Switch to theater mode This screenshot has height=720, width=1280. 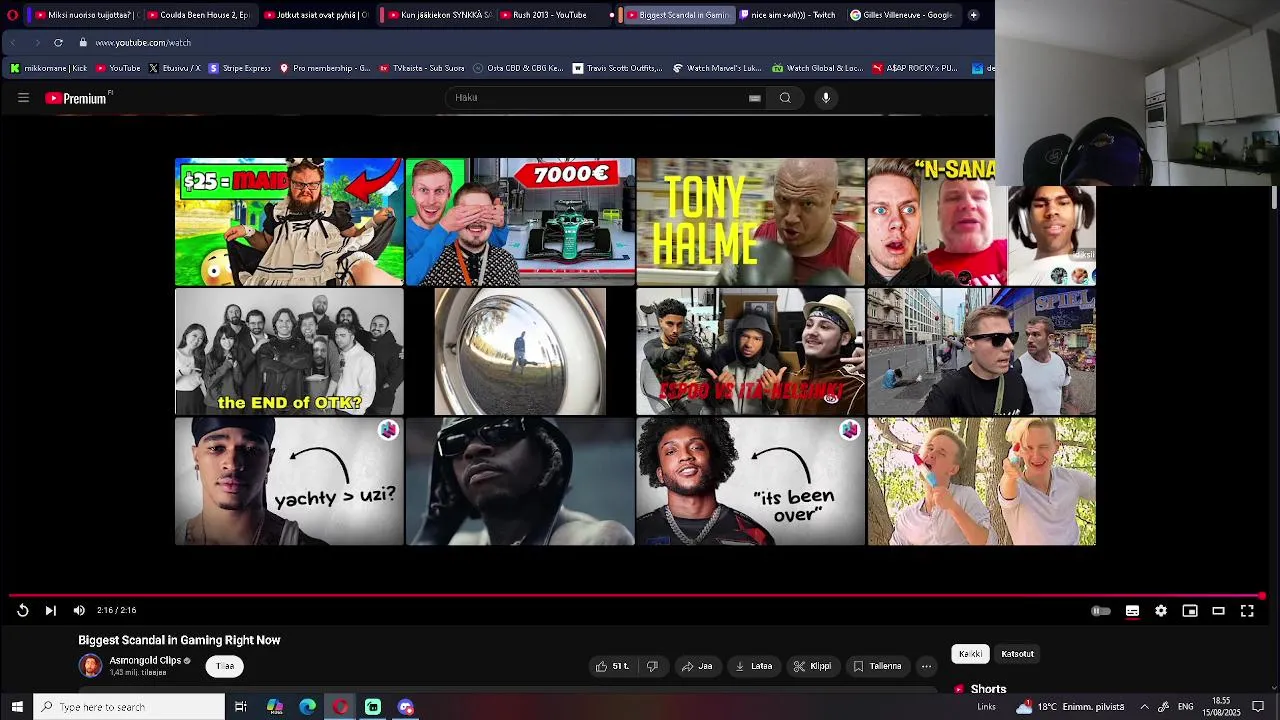(1218, 611)
